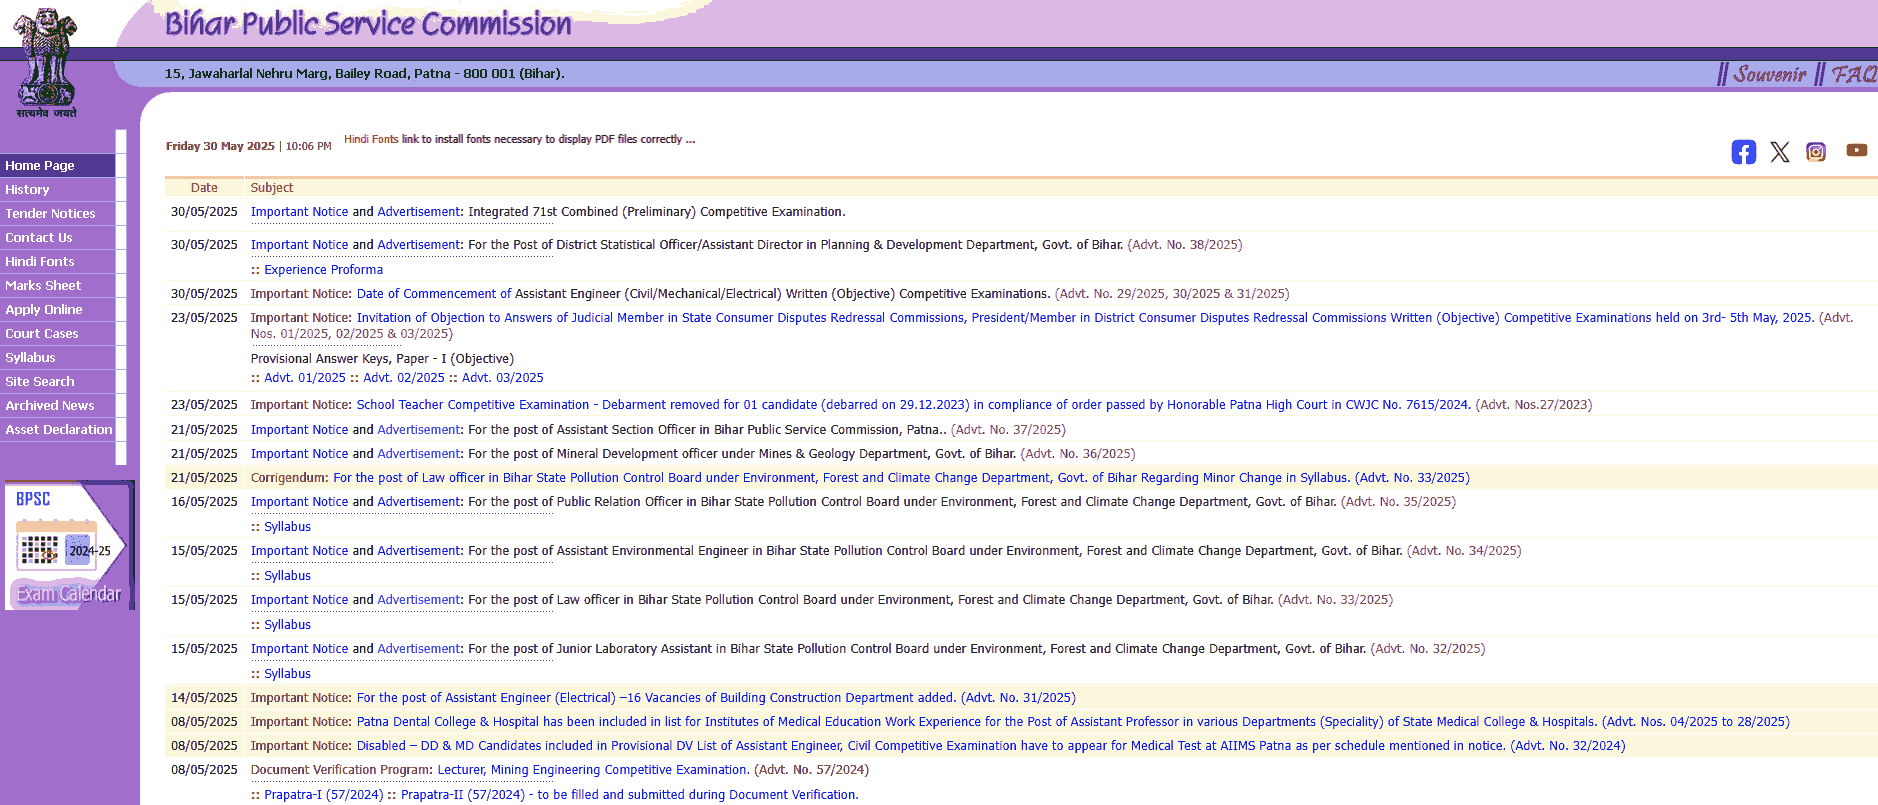Open Important Notice for Law officer Advt. 33/2025
The height and width of the screenshot is (805, 1878).
click(x=299, y=600)
